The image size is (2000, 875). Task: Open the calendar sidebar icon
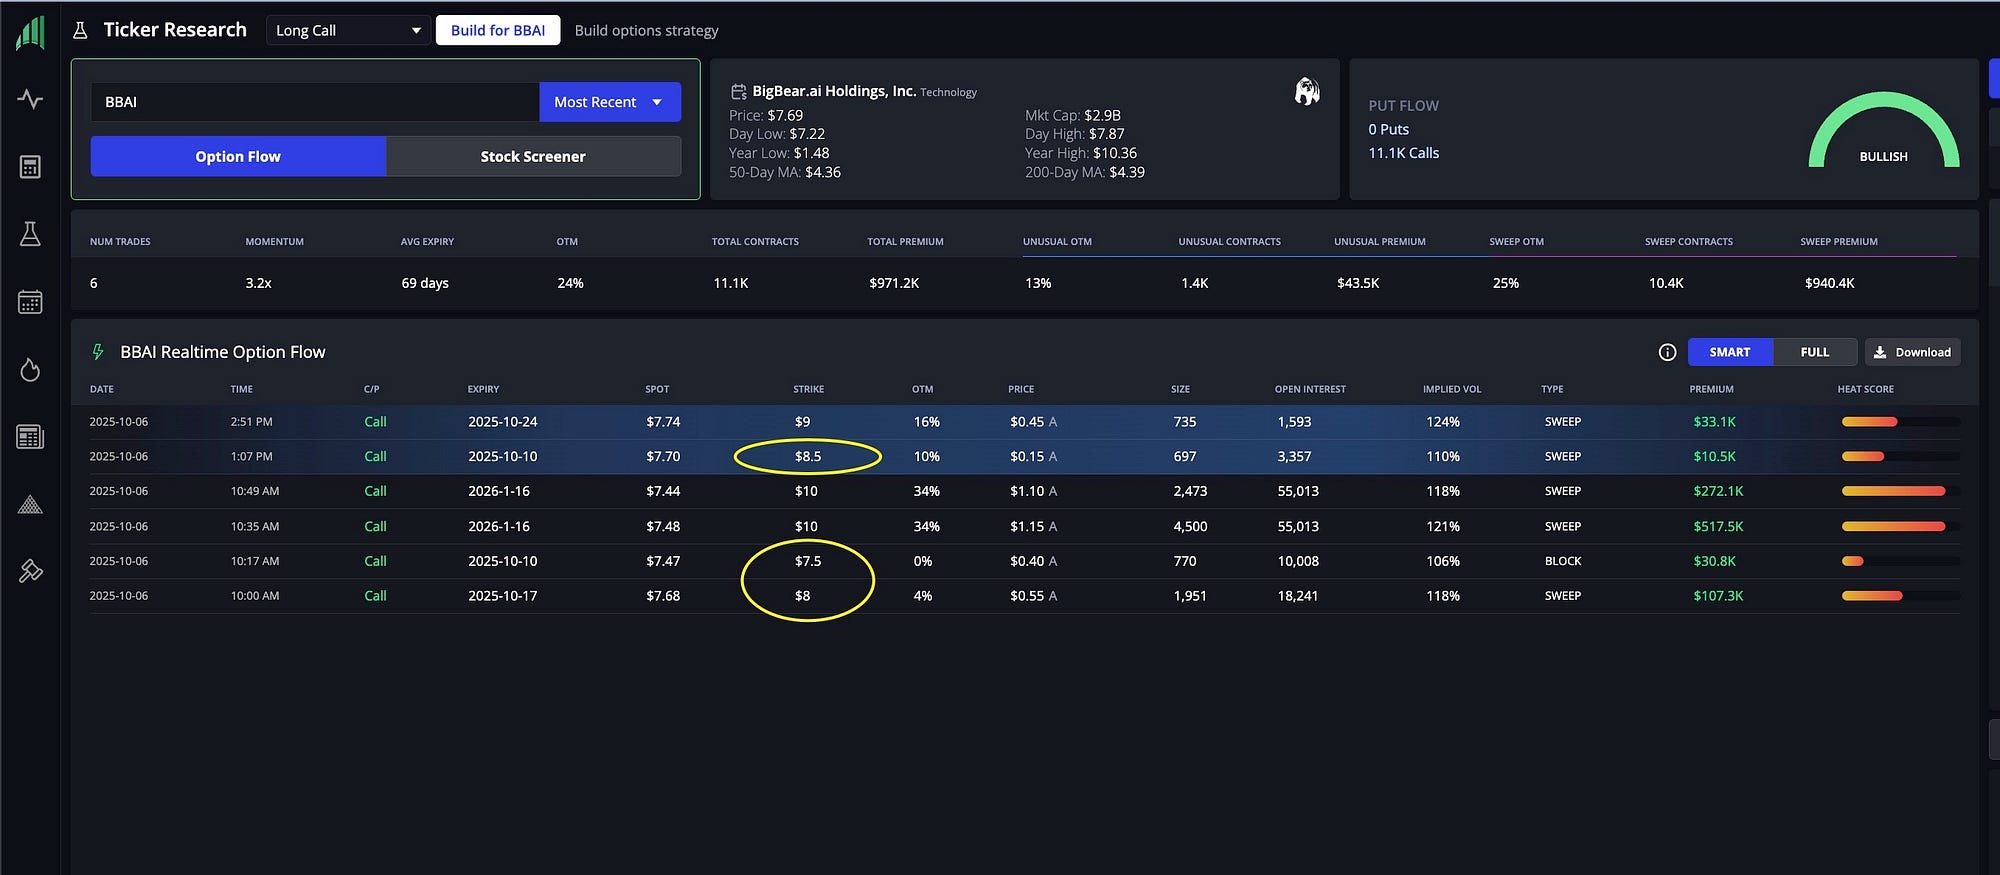(x=30, y=302)
